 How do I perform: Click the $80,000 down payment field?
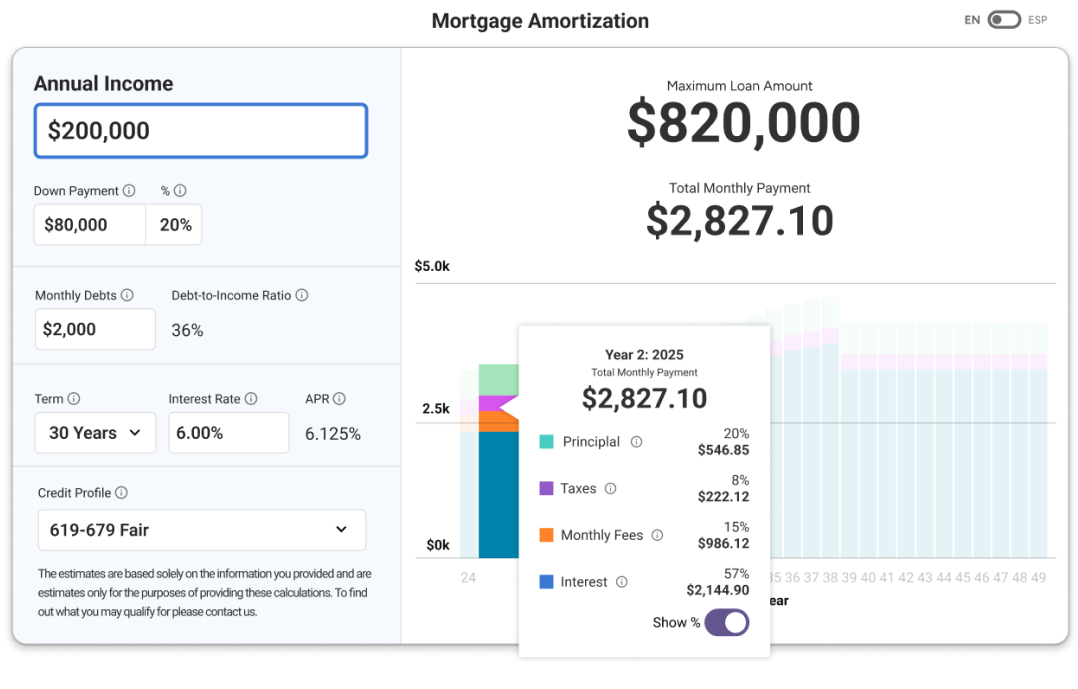coord(89,225)
